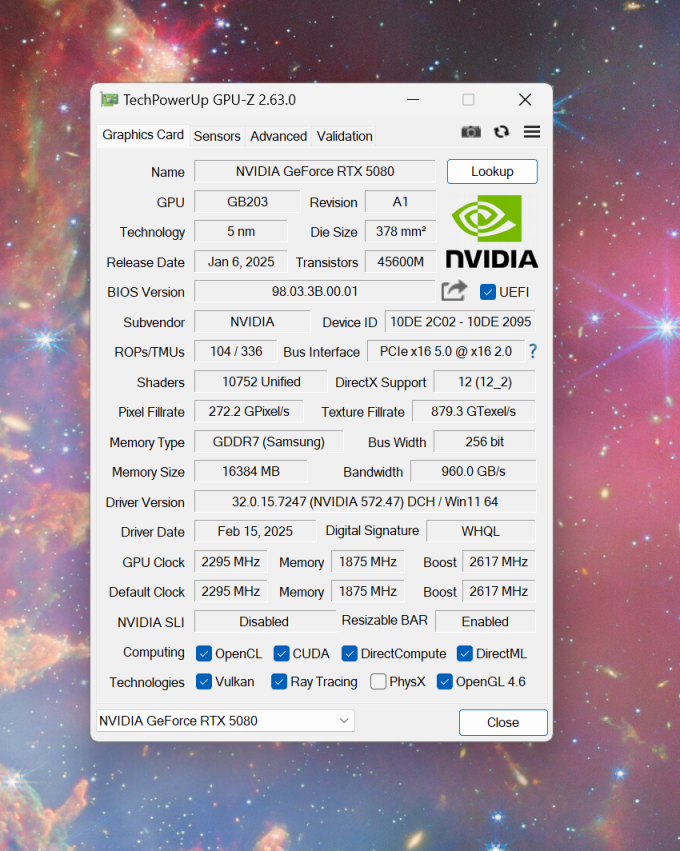Click the TechPowerUp GPU-Z 2.63.0 title text
680x851 pixels.
209,100
